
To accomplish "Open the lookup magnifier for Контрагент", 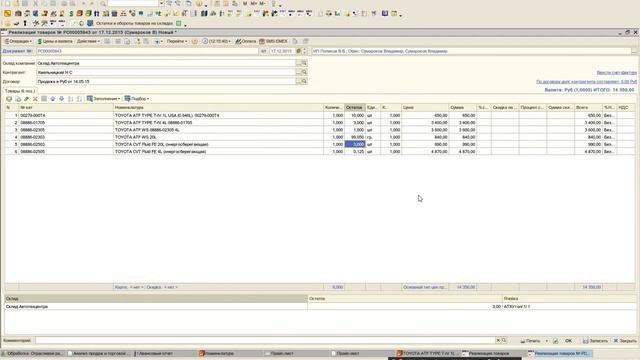I will click(304, 72).
